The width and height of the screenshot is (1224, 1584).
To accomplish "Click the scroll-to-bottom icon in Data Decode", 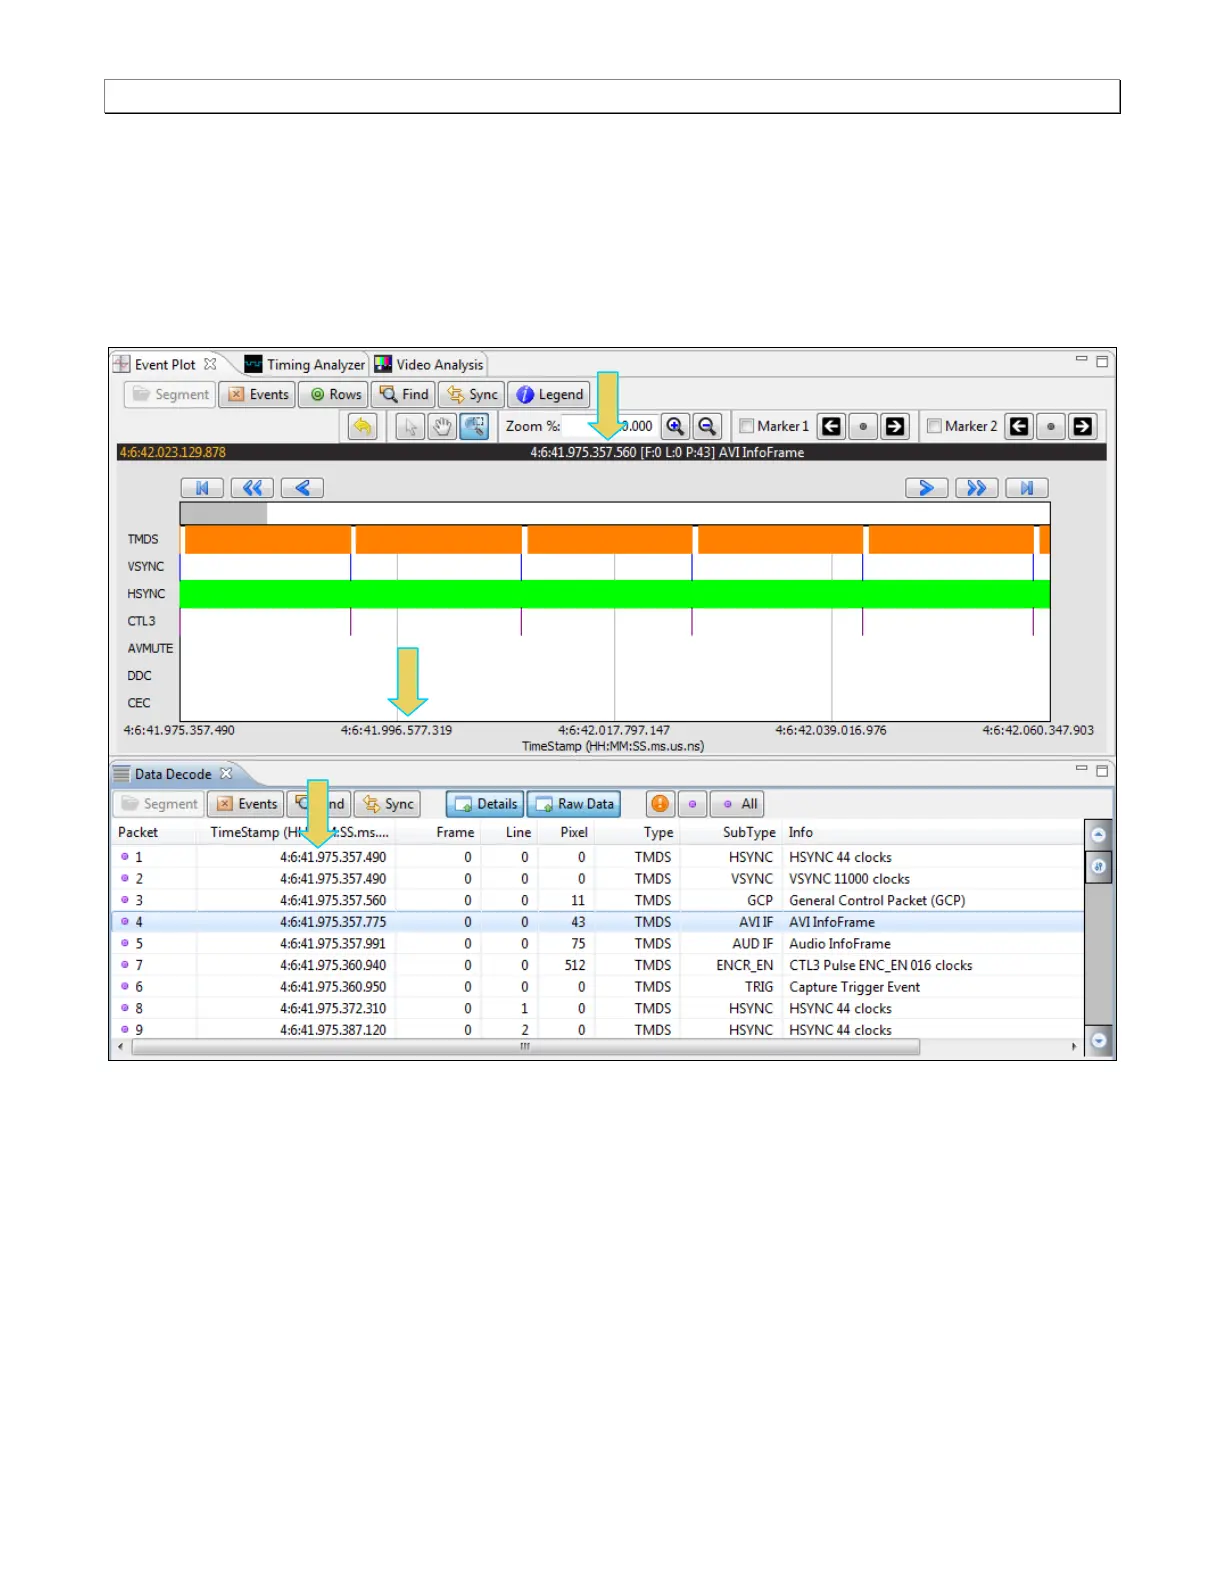I will (1098, 1040).
